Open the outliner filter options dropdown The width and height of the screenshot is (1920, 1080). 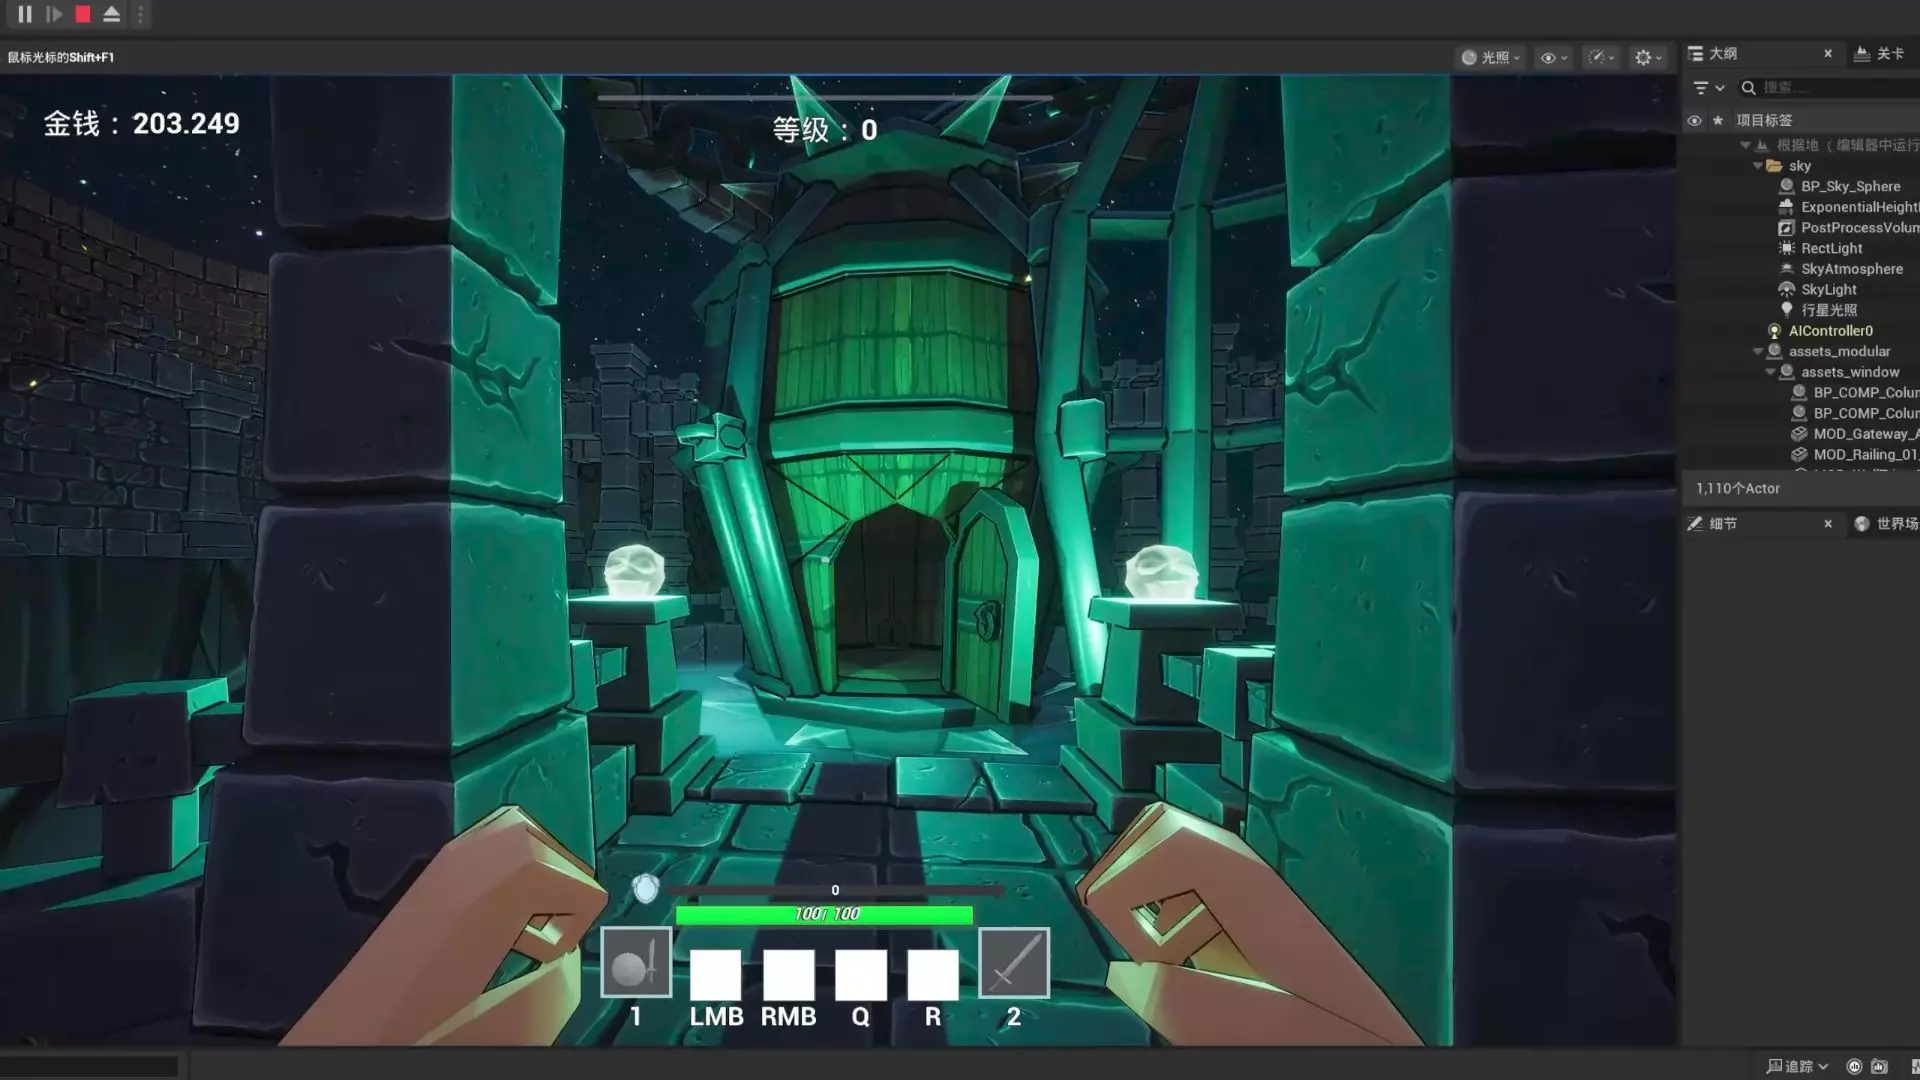click(1708, 88)
